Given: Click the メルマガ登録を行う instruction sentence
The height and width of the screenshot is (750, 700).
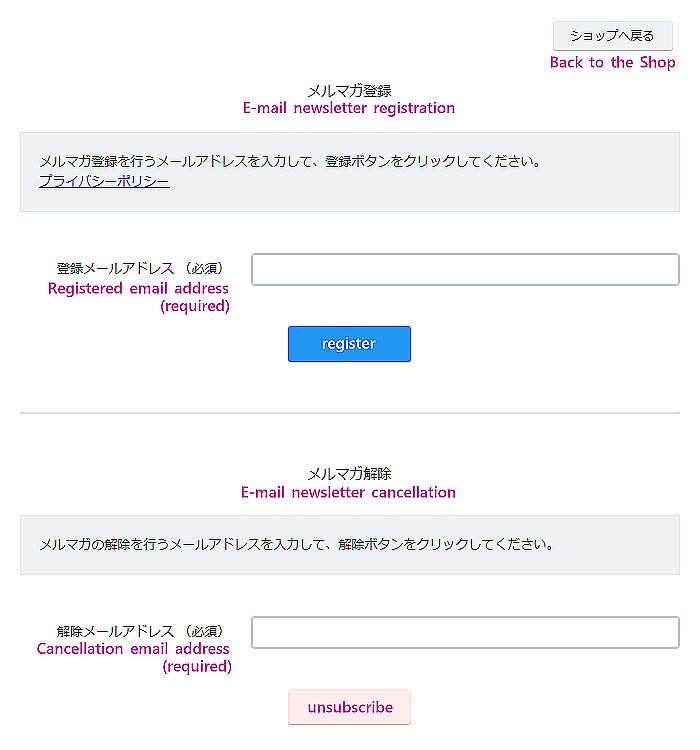Looking at the screenshot, I should 290,162.
